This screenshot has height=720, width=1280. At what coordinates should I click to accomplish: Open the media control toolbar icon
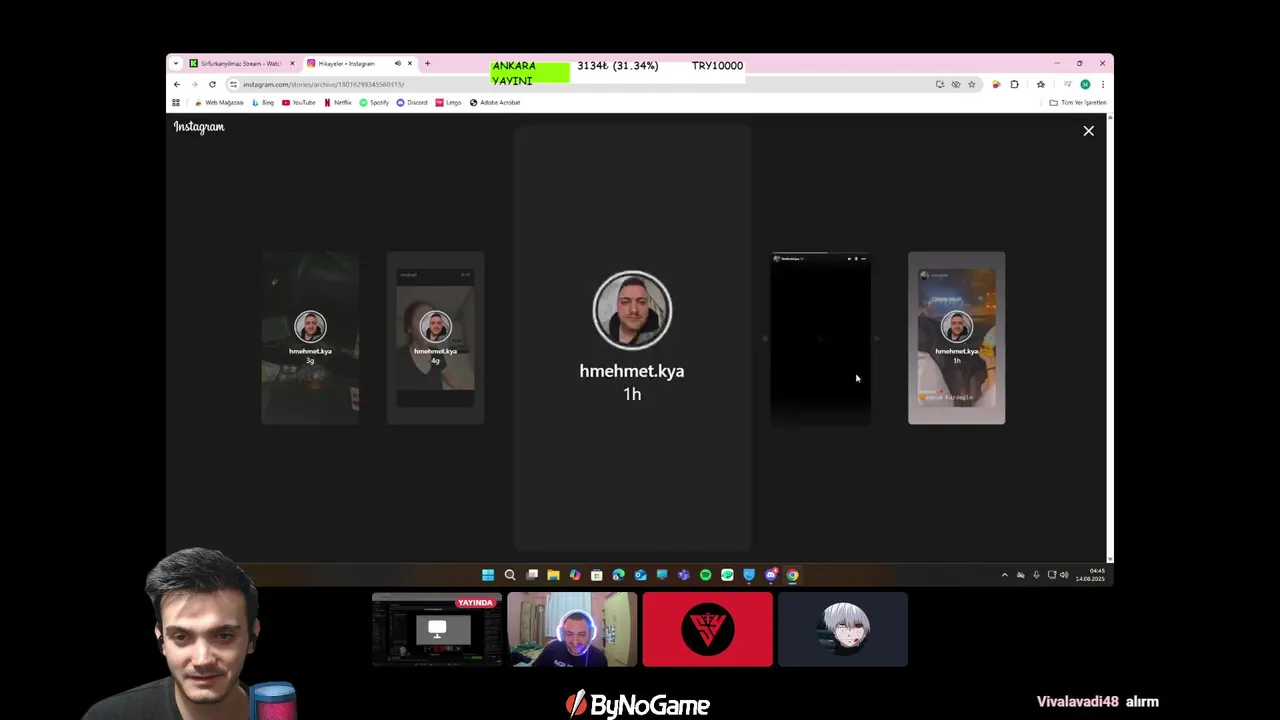(1067, 84)
